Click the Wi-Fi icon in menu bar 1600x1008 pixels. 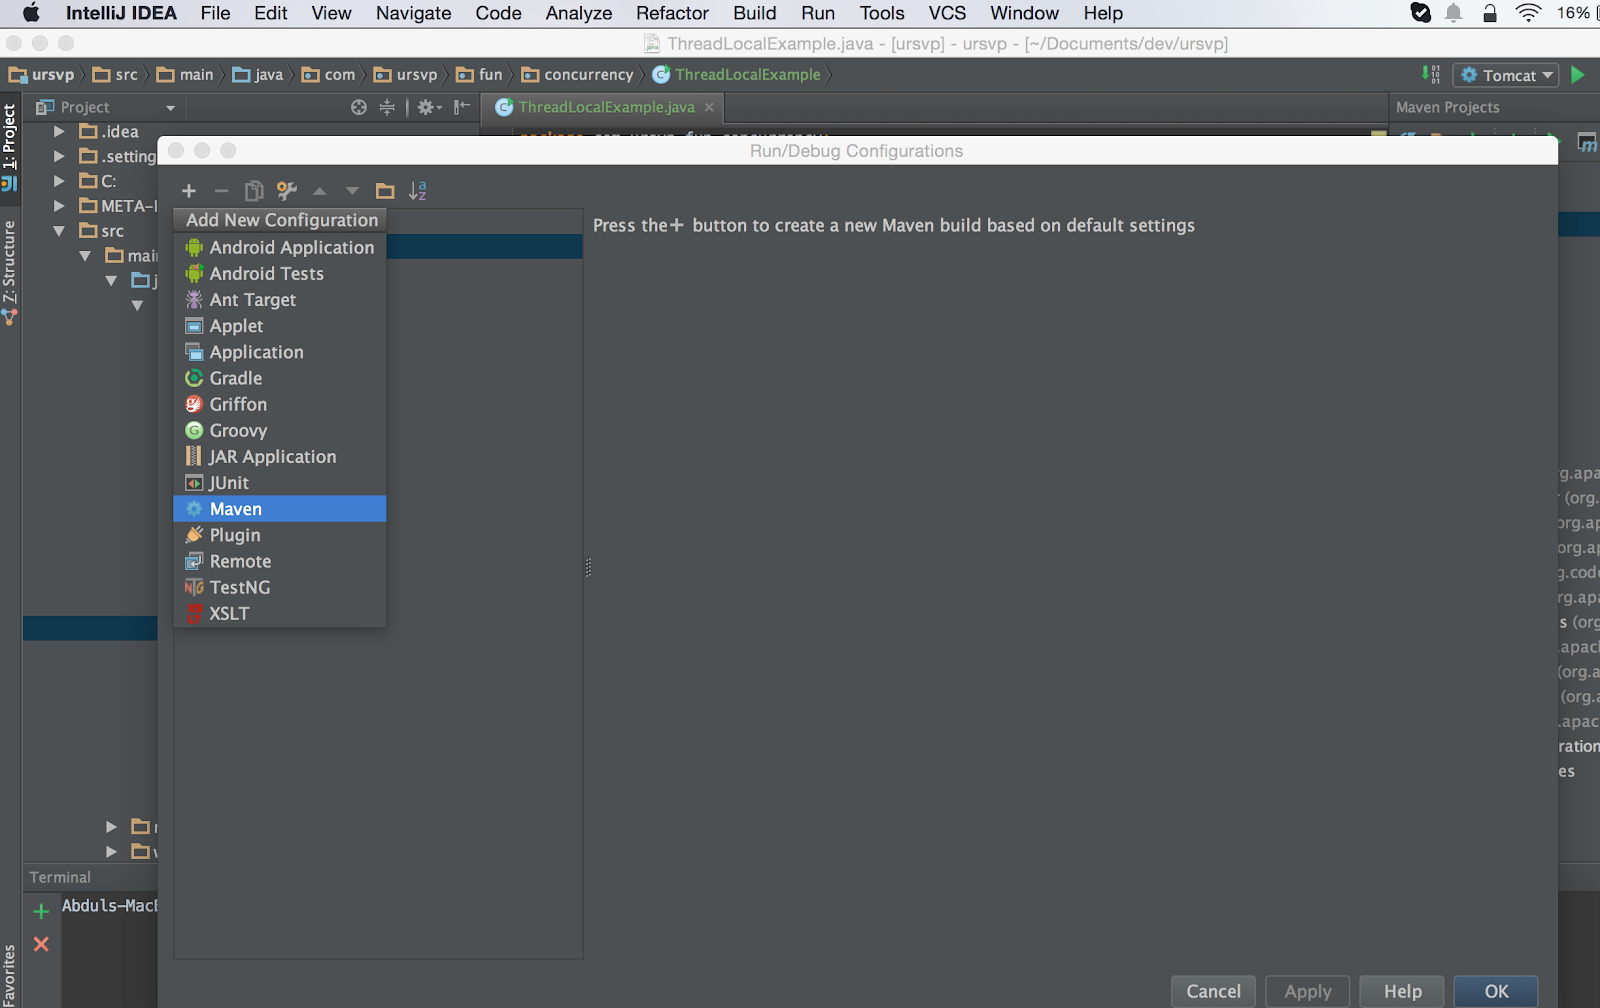point(1528,13)
